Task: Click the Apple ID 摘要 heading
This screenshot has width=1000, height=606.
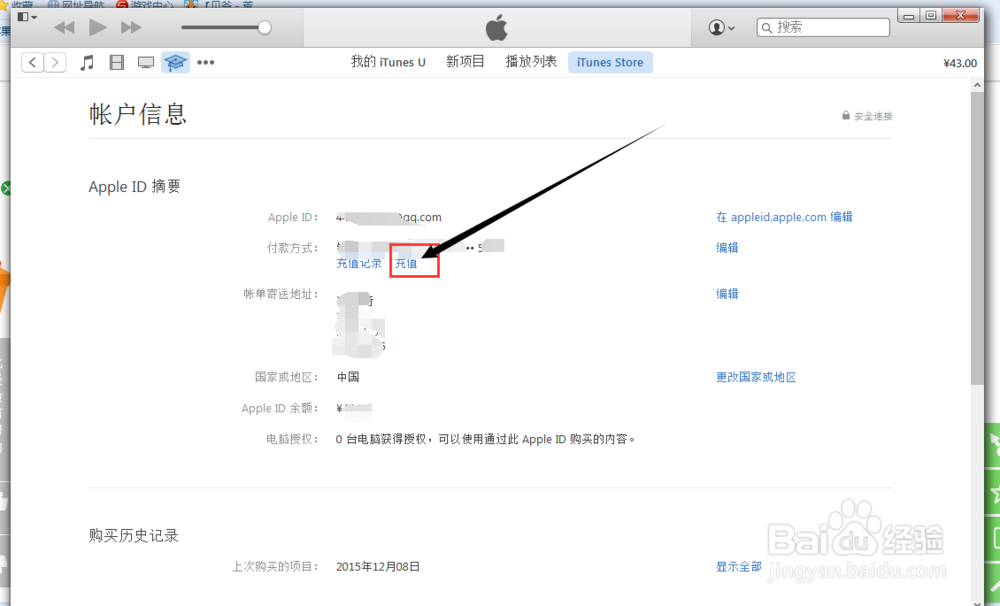Action: coord(135,186)
